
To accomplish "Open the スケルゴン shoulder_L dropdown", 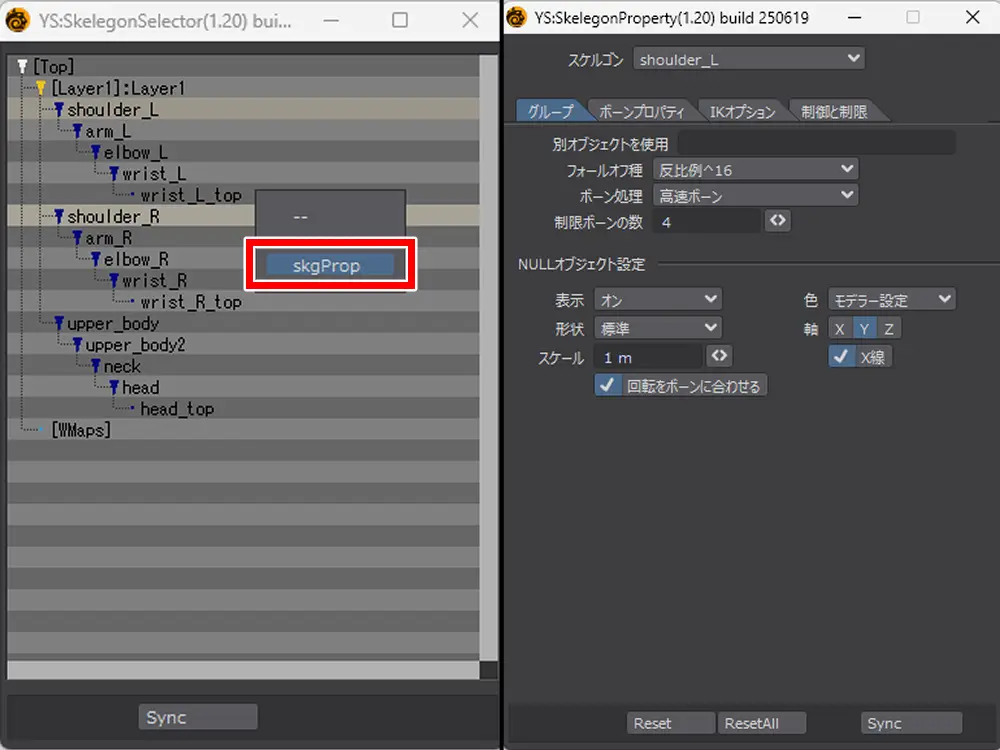I will 748,60.
